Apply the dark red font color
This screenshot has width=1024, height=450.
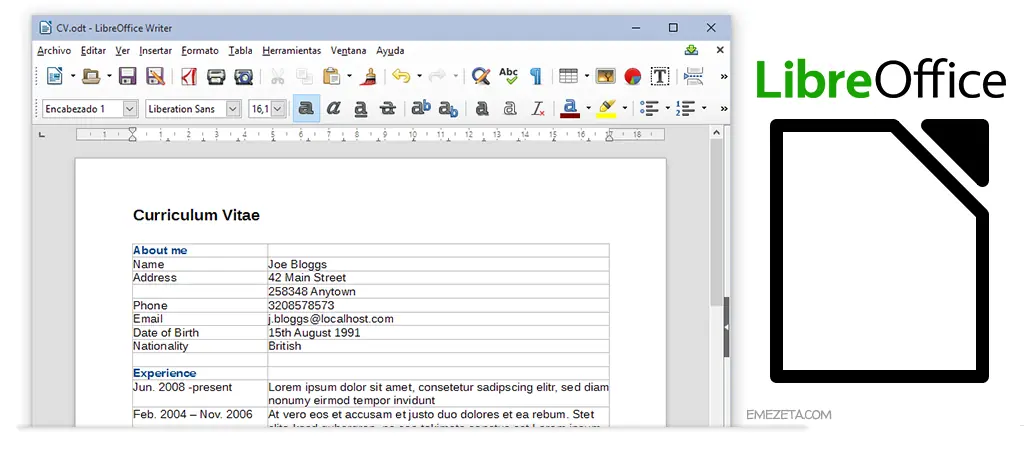(570, 108)
